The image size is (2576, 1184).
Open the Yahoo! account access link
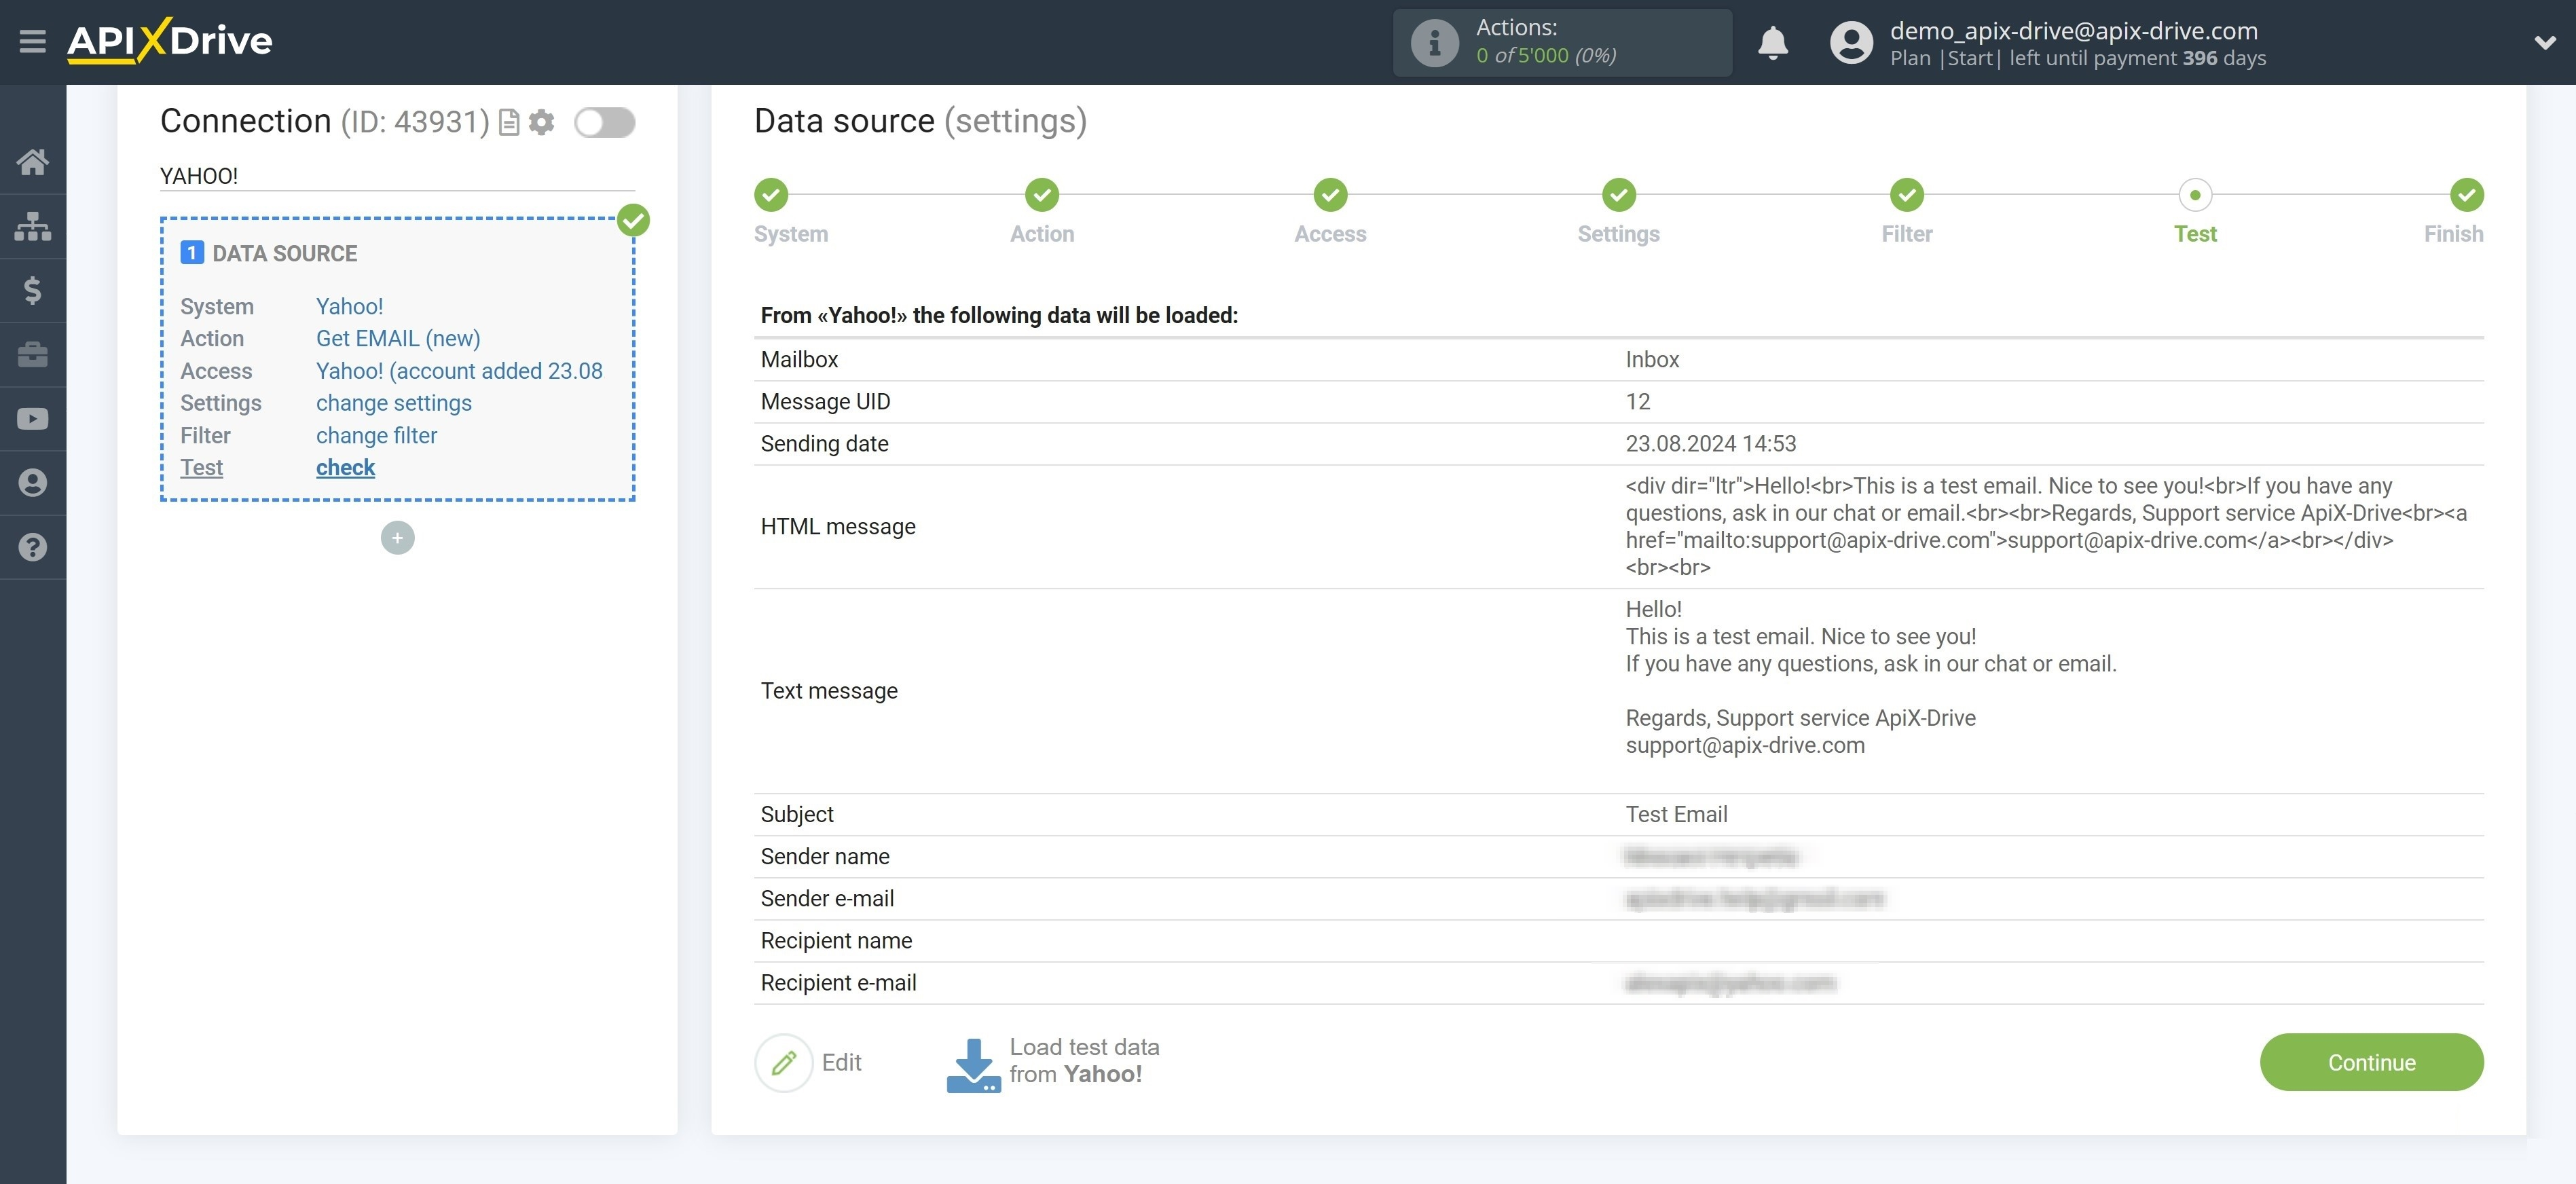coord(459,371)
